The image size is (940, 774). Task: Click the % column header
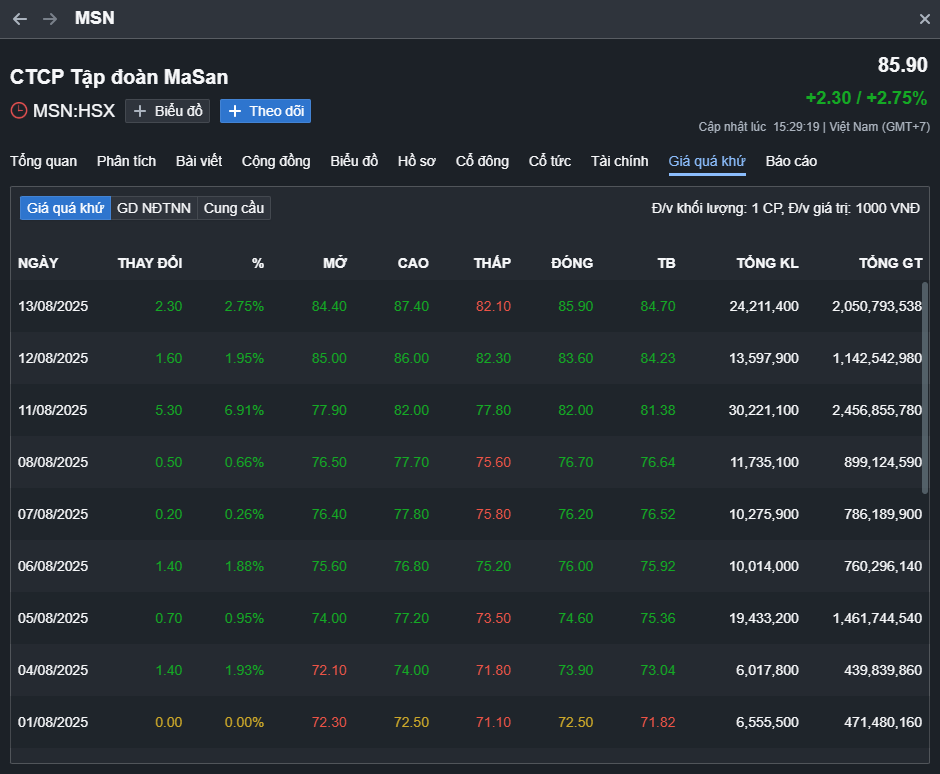[x=258, y=263]
